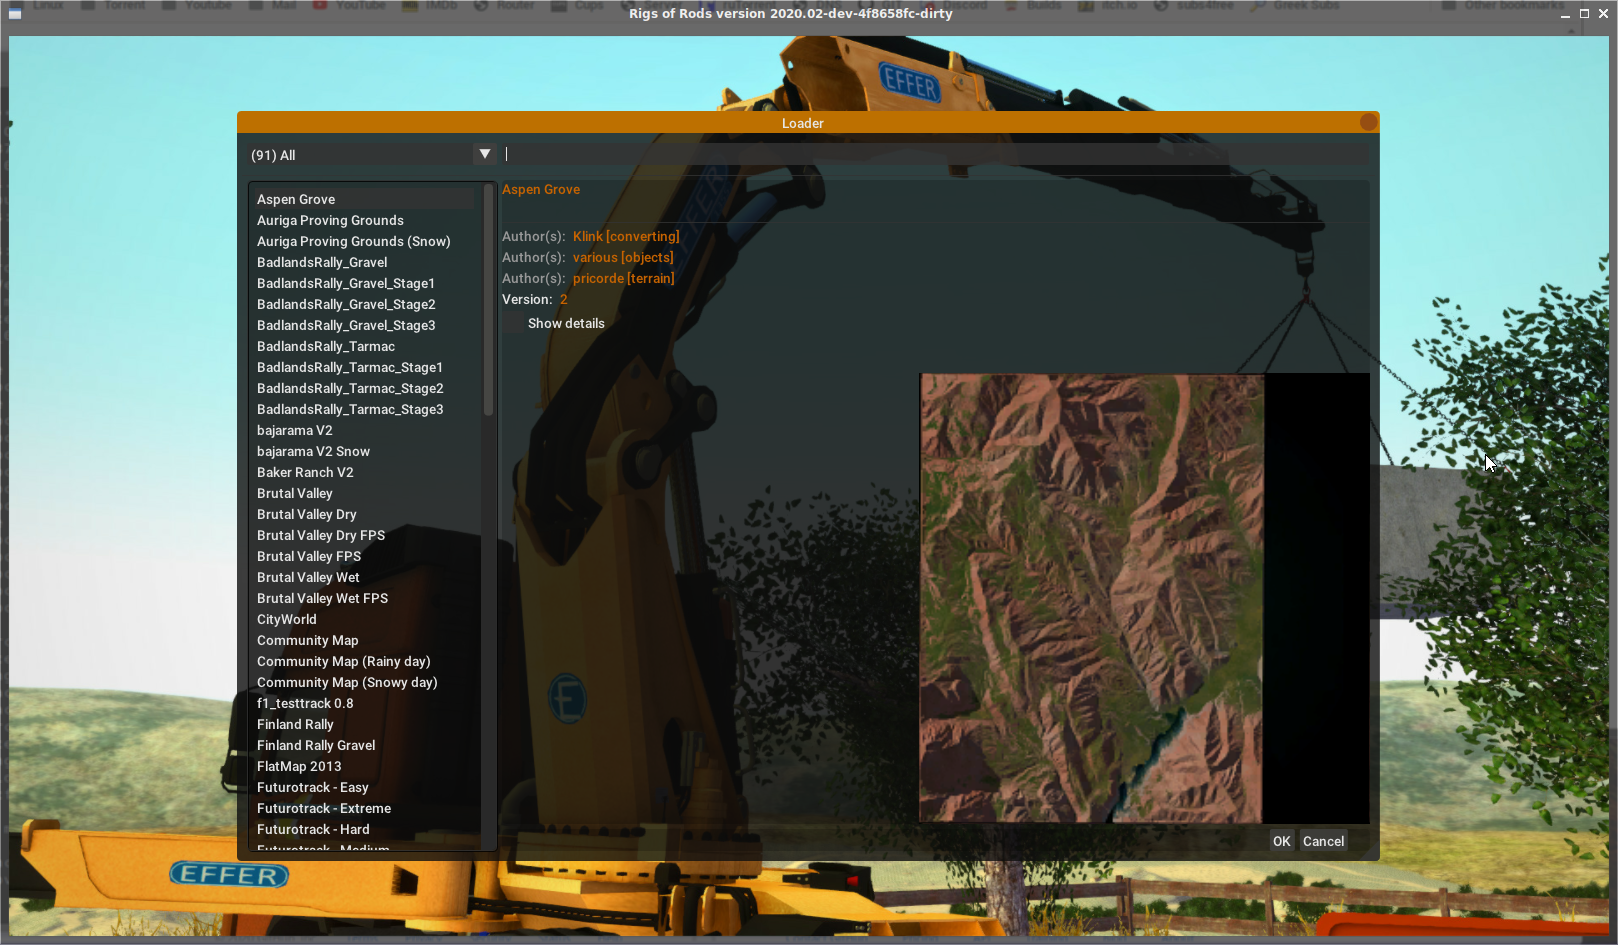Maximize the Rigs of Rods window
The width and height of the screenshot is (1618, 945).
1584,14
